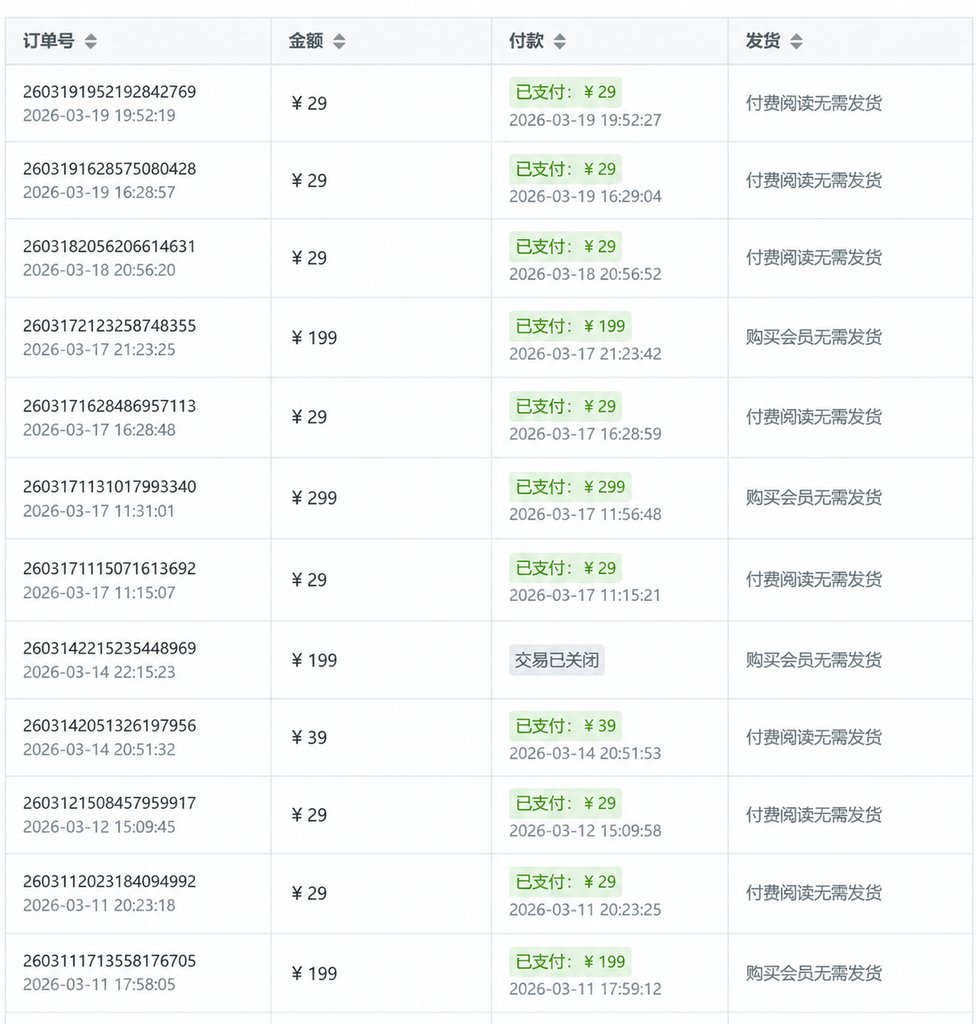The image size is (976, 1024).
Task: Click order time 2026-03-17 11:31:01
Action: [99, 511]
